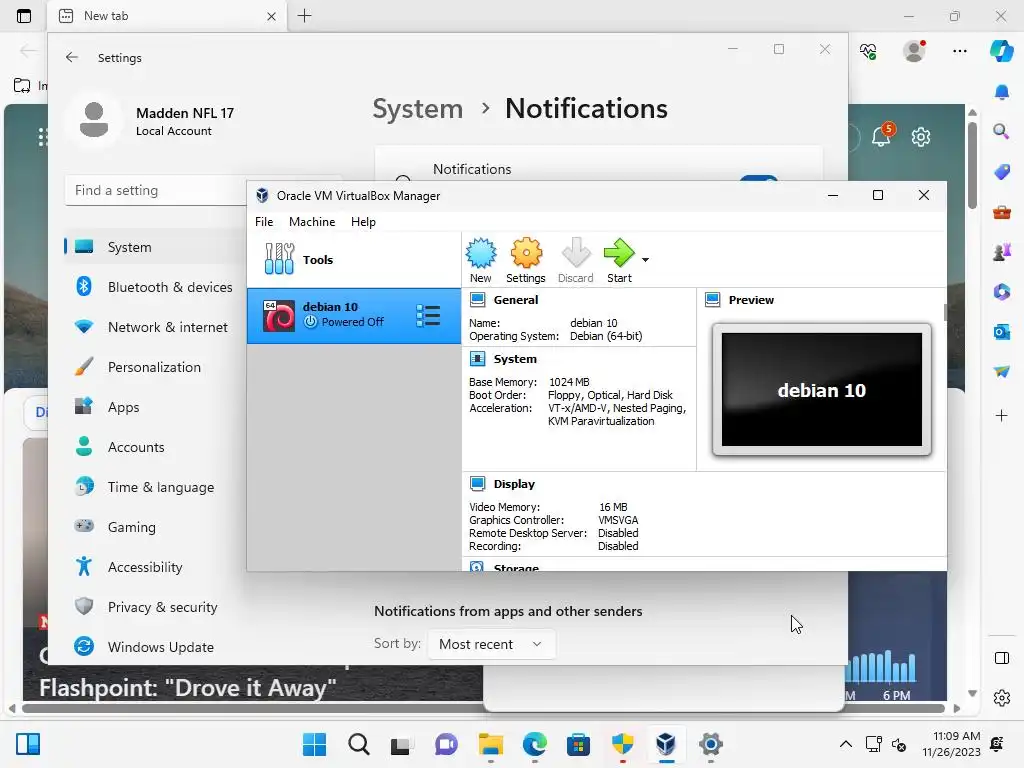Viewport: 1024px width, 768px height.
Task: Open the Sort by Most recent dropdown
Action: (x=491, y=644)
